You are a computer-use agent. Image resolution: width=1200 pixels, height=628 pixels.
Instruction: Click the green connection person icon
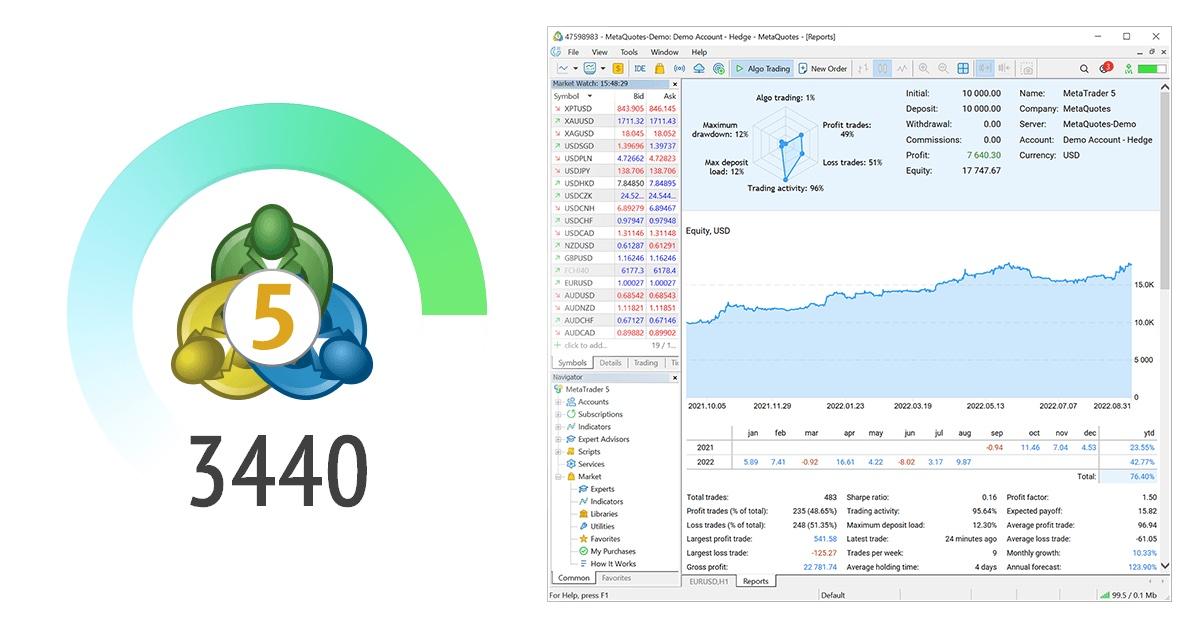pos(1128,69)
